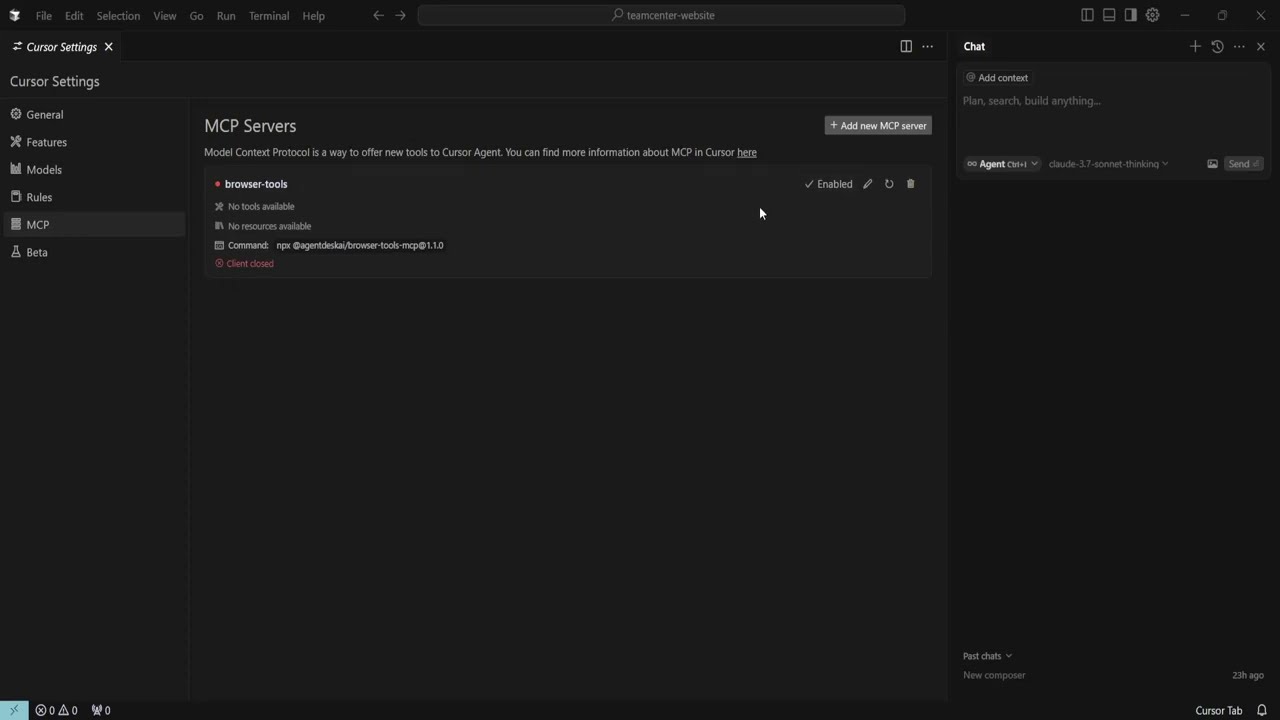This screenshot has width=1280, height=720.
Task: Attach an image using the picture icon
Action: pos(1212,164)
